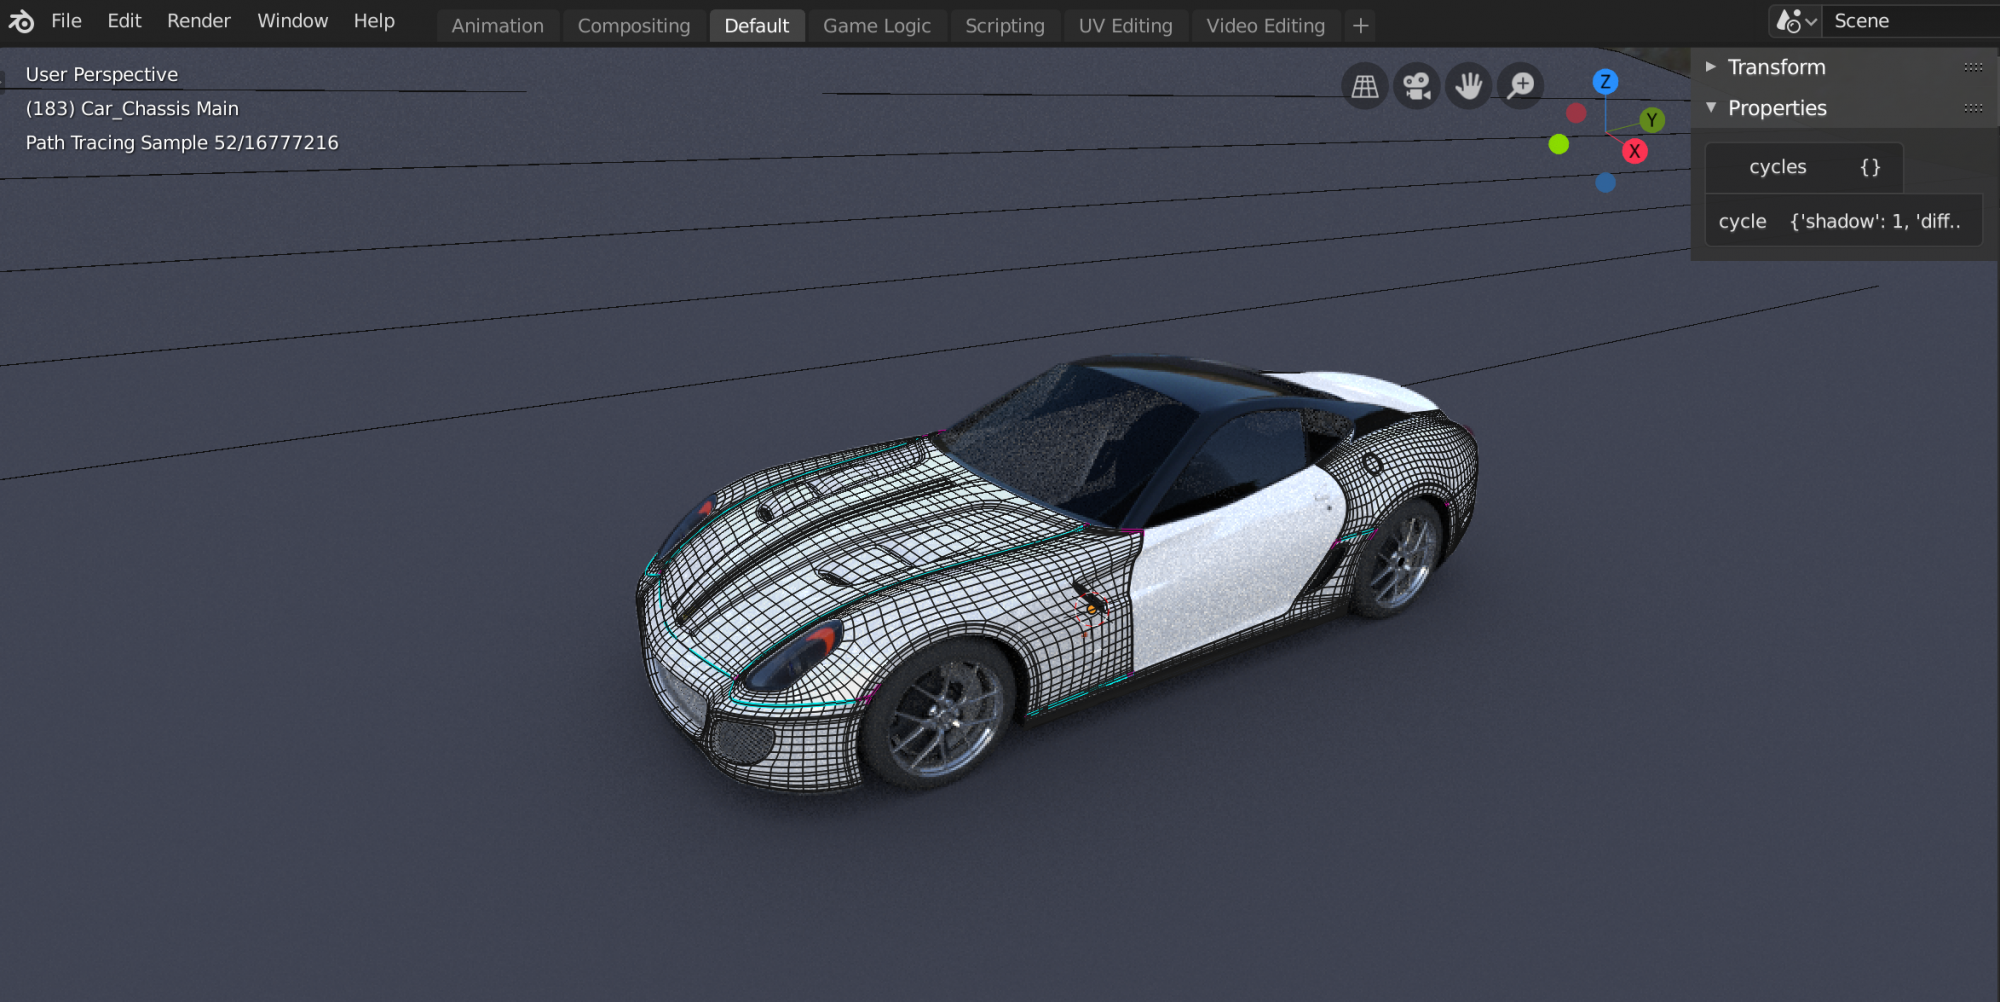Click the (183) Car_Chassis Main label
The image size is (2000, 1002).
(132, 108)
